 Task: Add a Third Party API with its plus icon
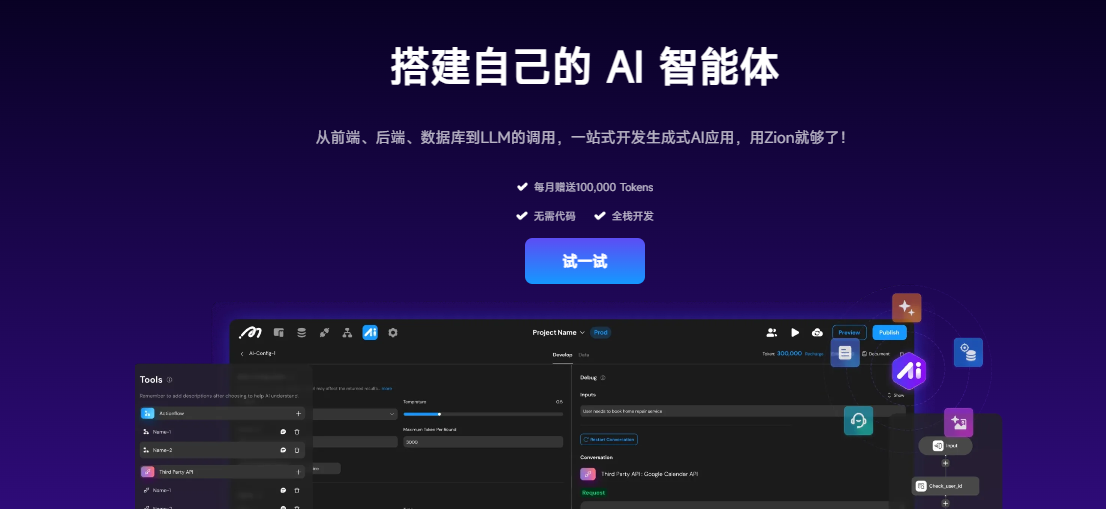pyautogui.click(x=298, y=472)
